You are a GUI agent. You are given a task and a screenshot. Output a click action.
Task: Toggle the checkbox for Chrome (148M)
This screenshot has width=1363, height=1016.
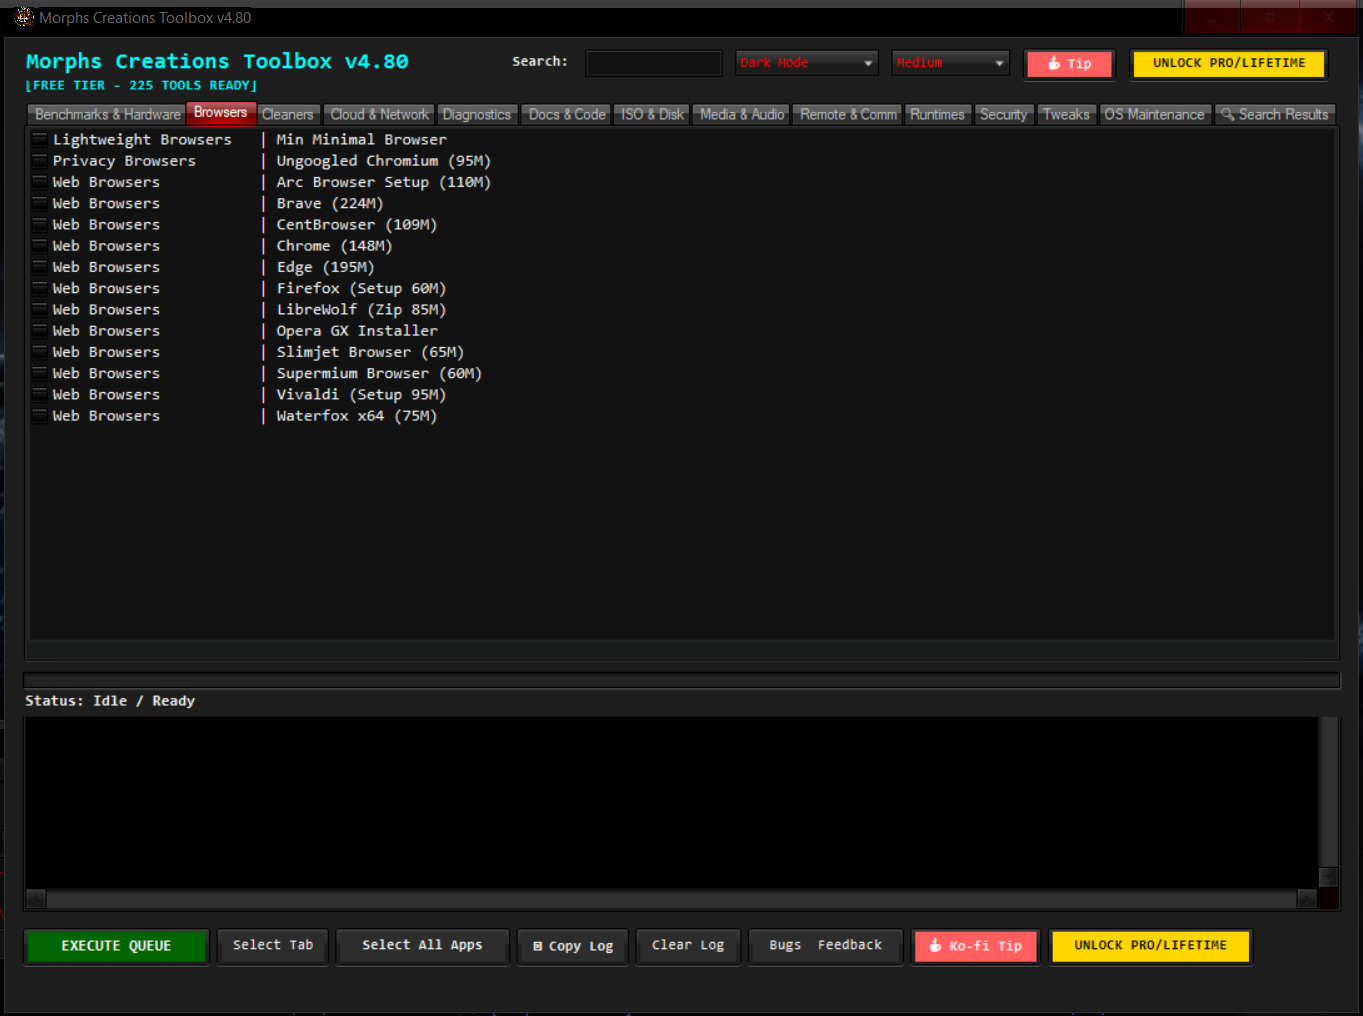coord(40,245)
